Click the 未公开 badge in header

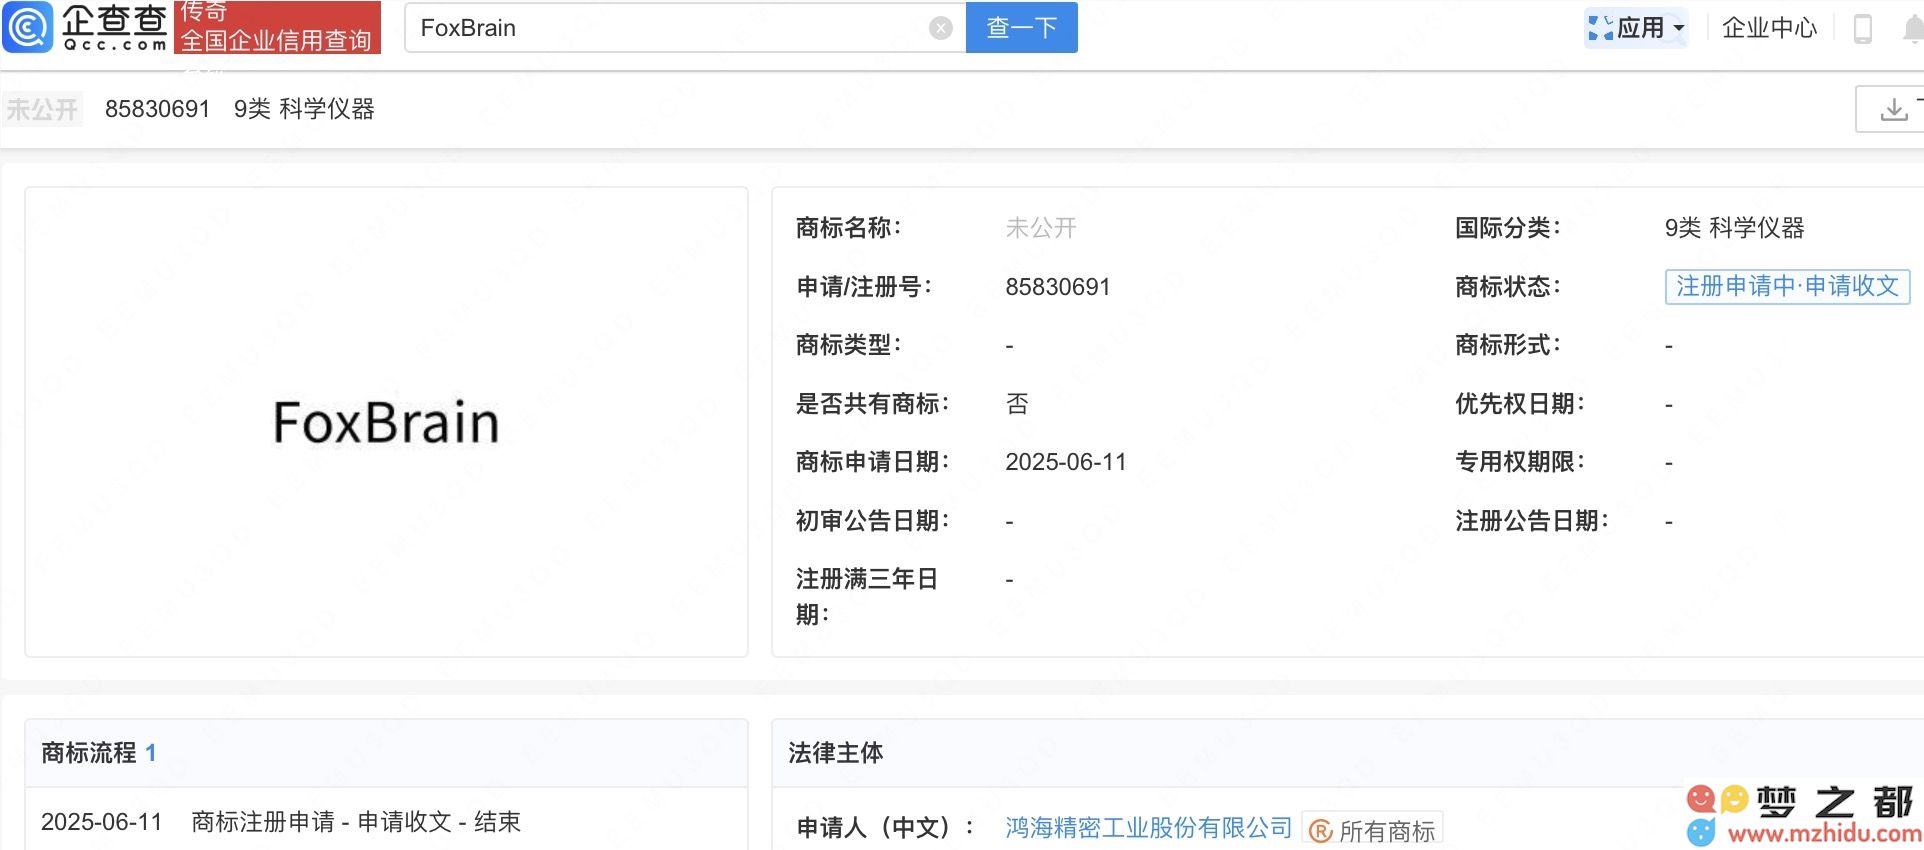[x=42, y=109]
